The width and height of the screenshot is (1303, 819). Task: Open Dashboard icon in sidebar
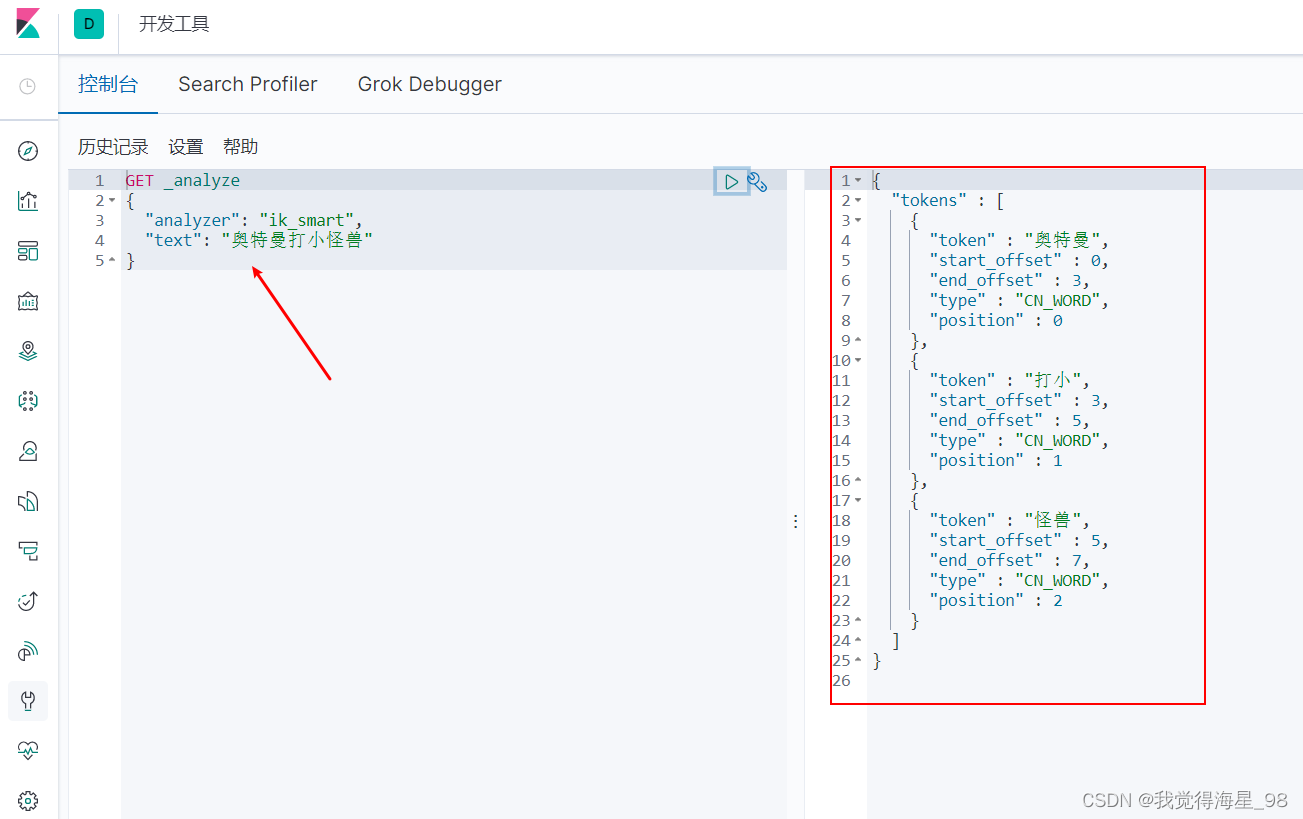pos(28,251)
